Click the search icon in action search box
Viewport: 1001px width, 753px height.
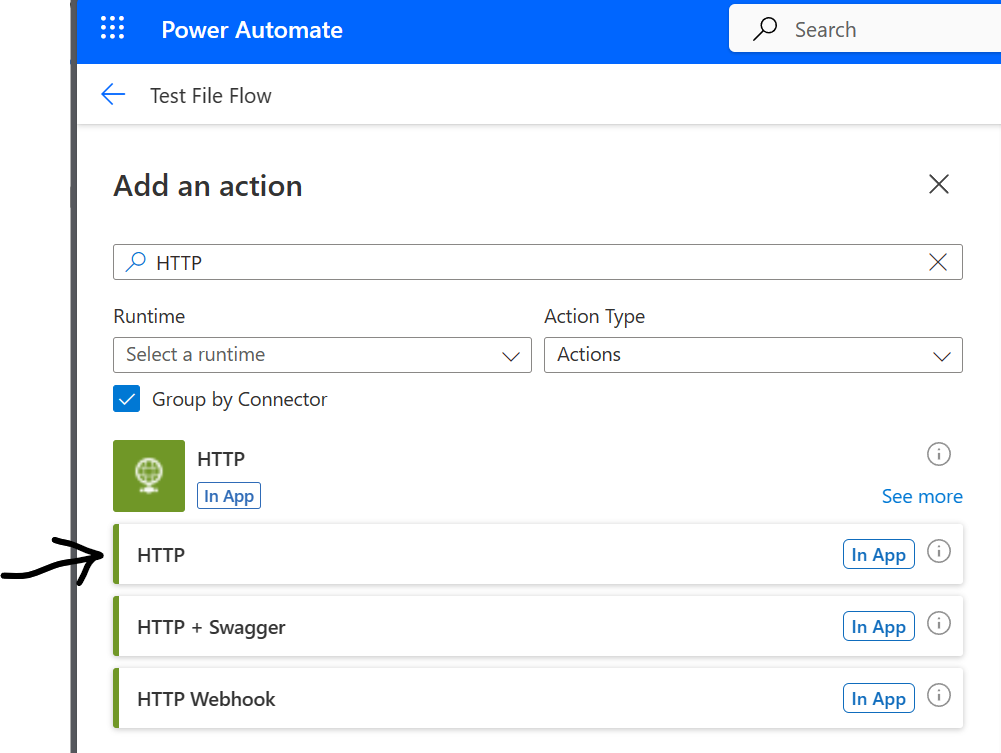(x=135, y=262)
